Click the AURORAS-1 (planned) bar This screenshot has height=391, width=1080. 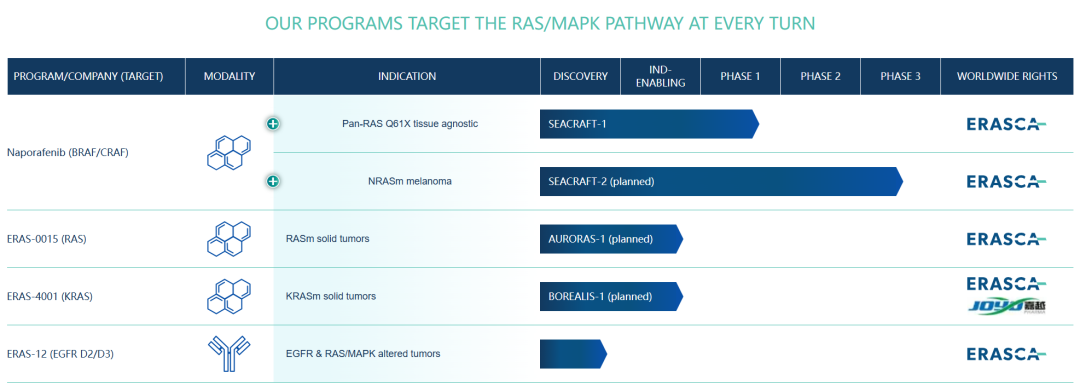point(611,239)
